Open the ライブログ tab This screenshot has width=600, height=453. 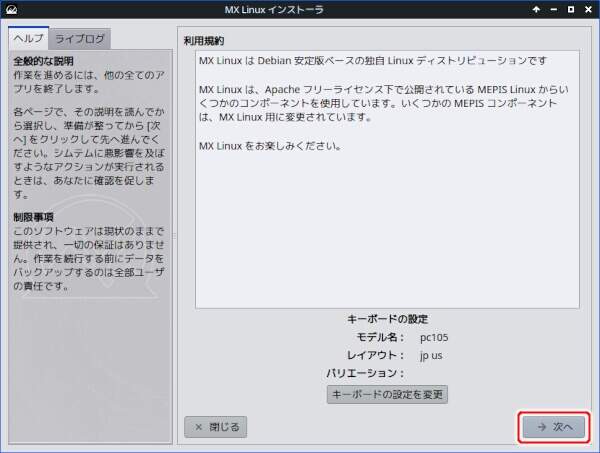point(80,38)
